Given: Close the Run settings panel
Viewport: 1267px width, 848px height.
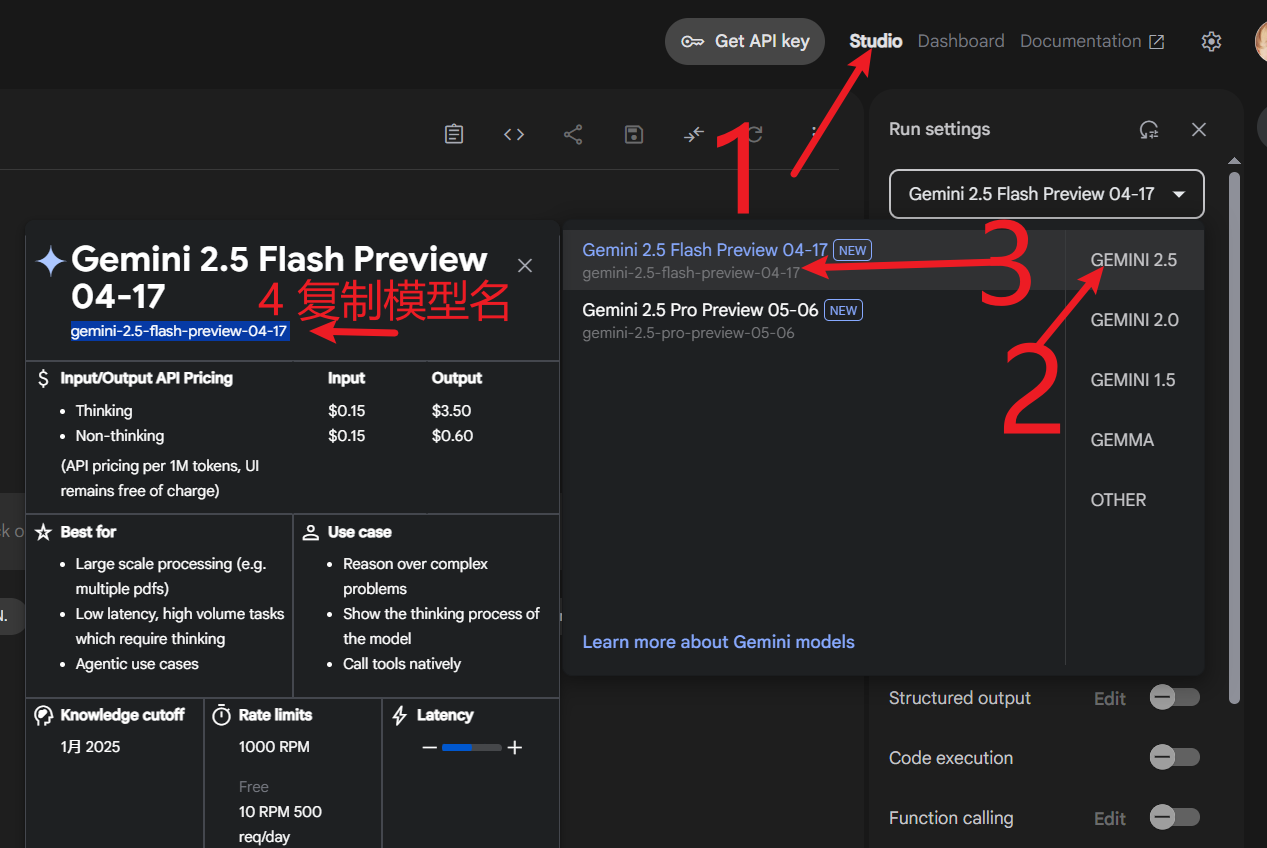Looking at the screenshot, I should (x=1199, y=130).
